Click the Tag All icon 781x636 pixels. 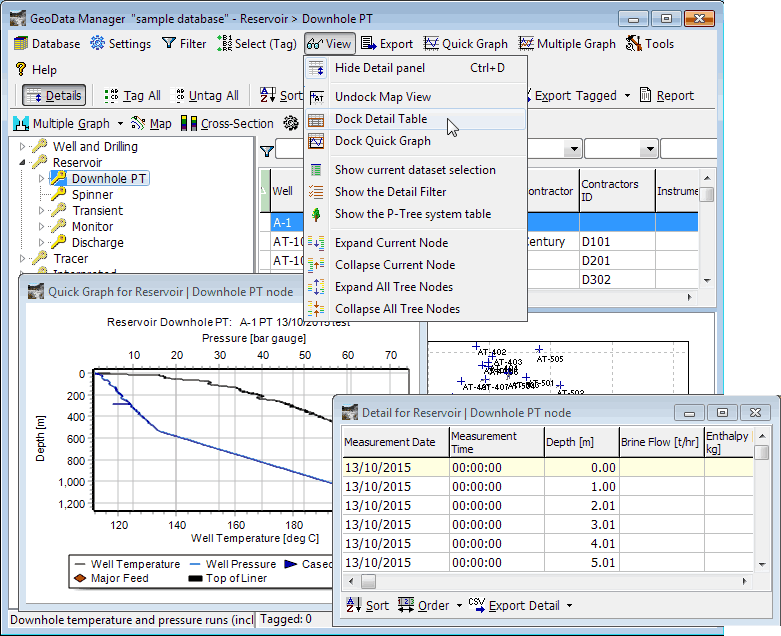coord(111,96)
